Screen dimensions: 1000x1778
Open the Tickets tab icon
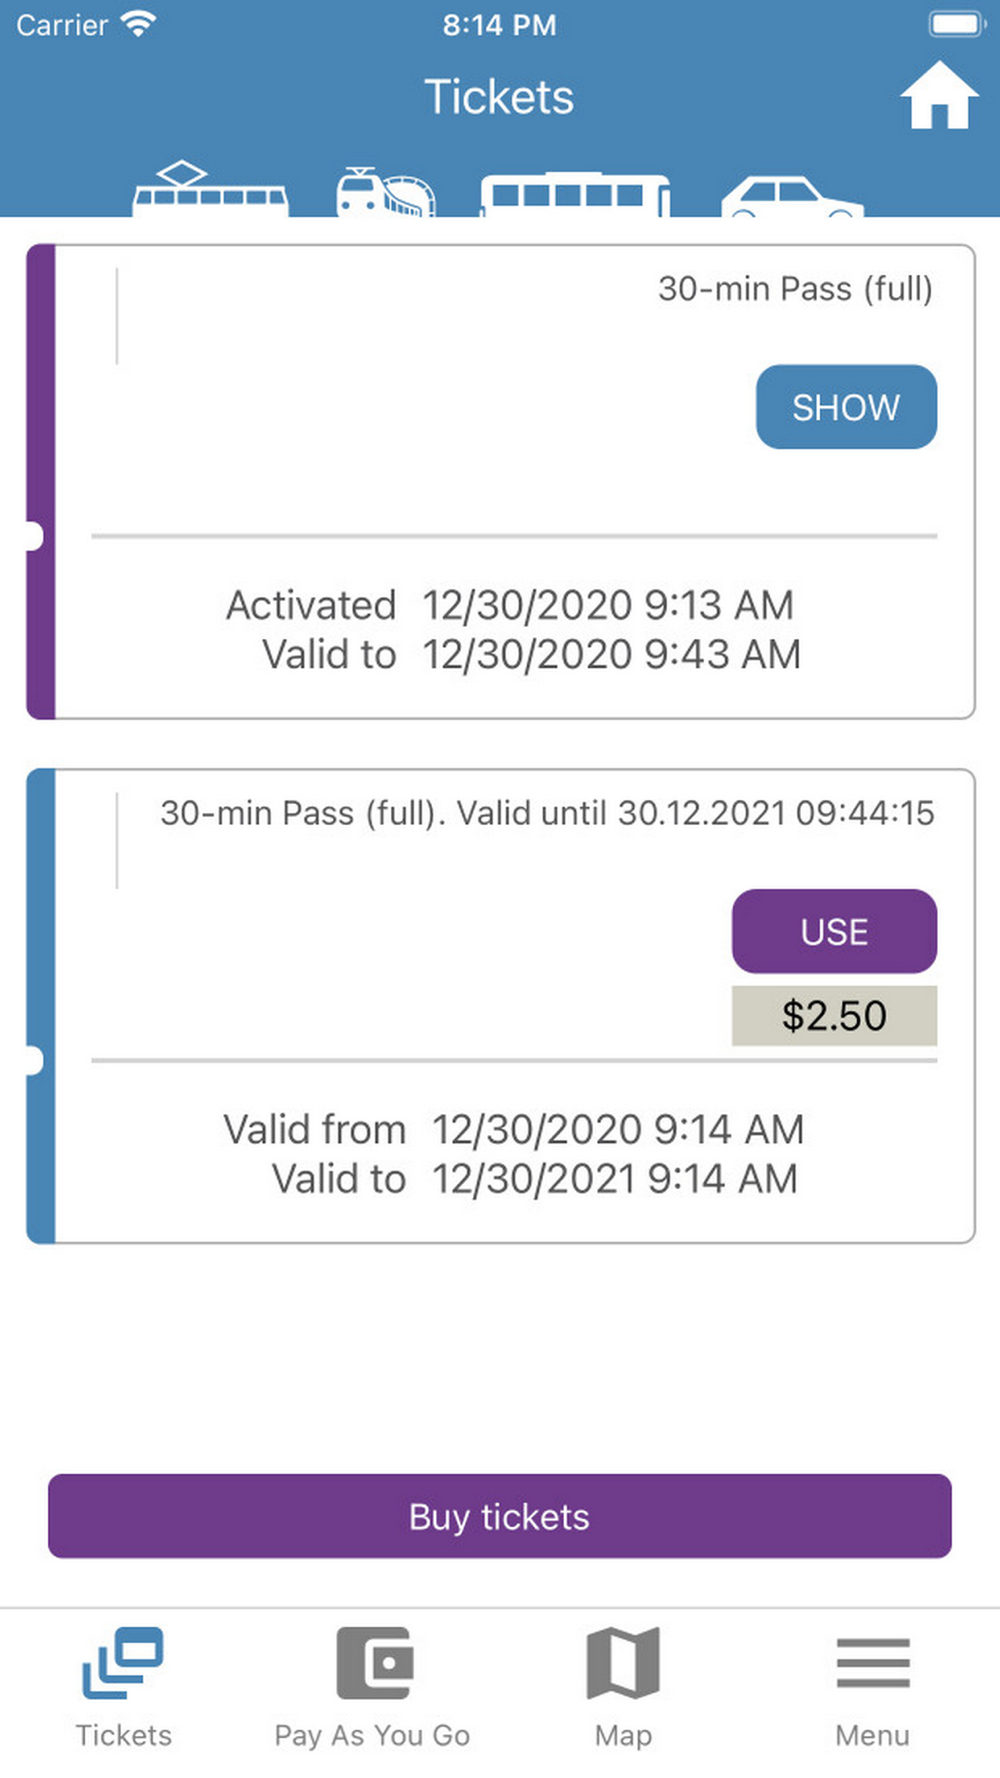pos(123,1662)
